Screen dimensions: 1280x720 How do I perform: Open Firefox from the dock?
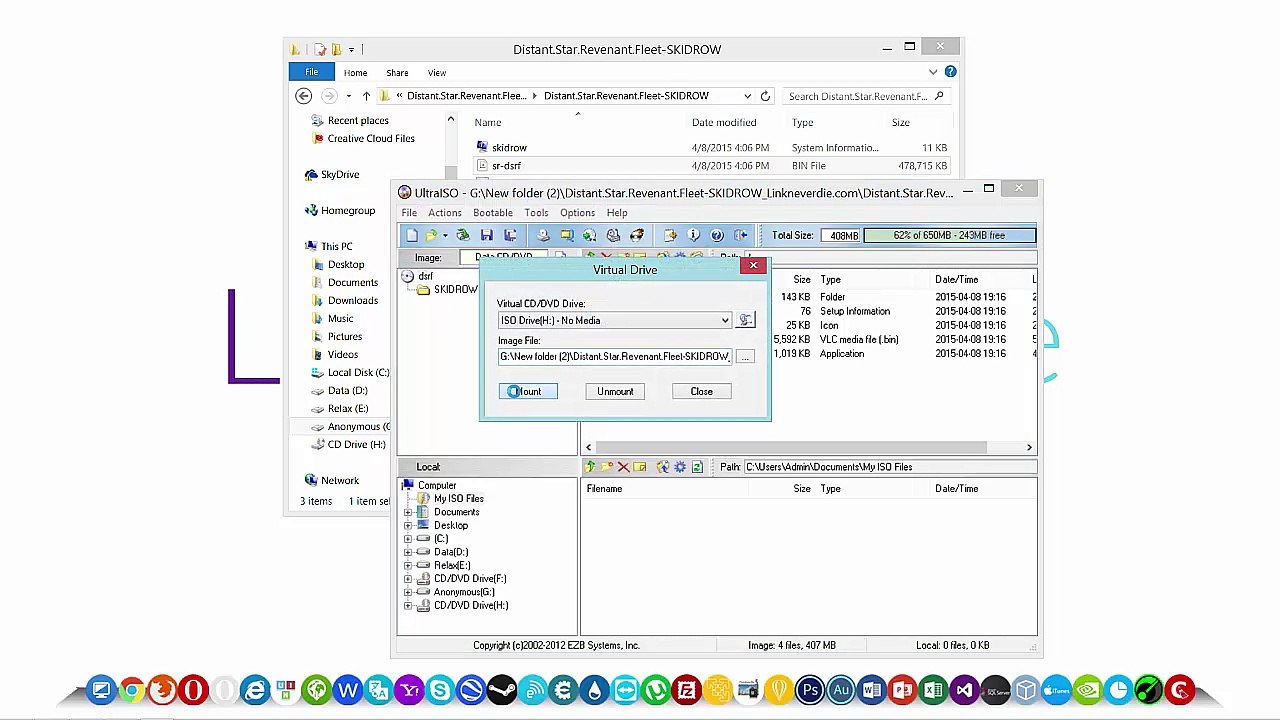[162, 690]
